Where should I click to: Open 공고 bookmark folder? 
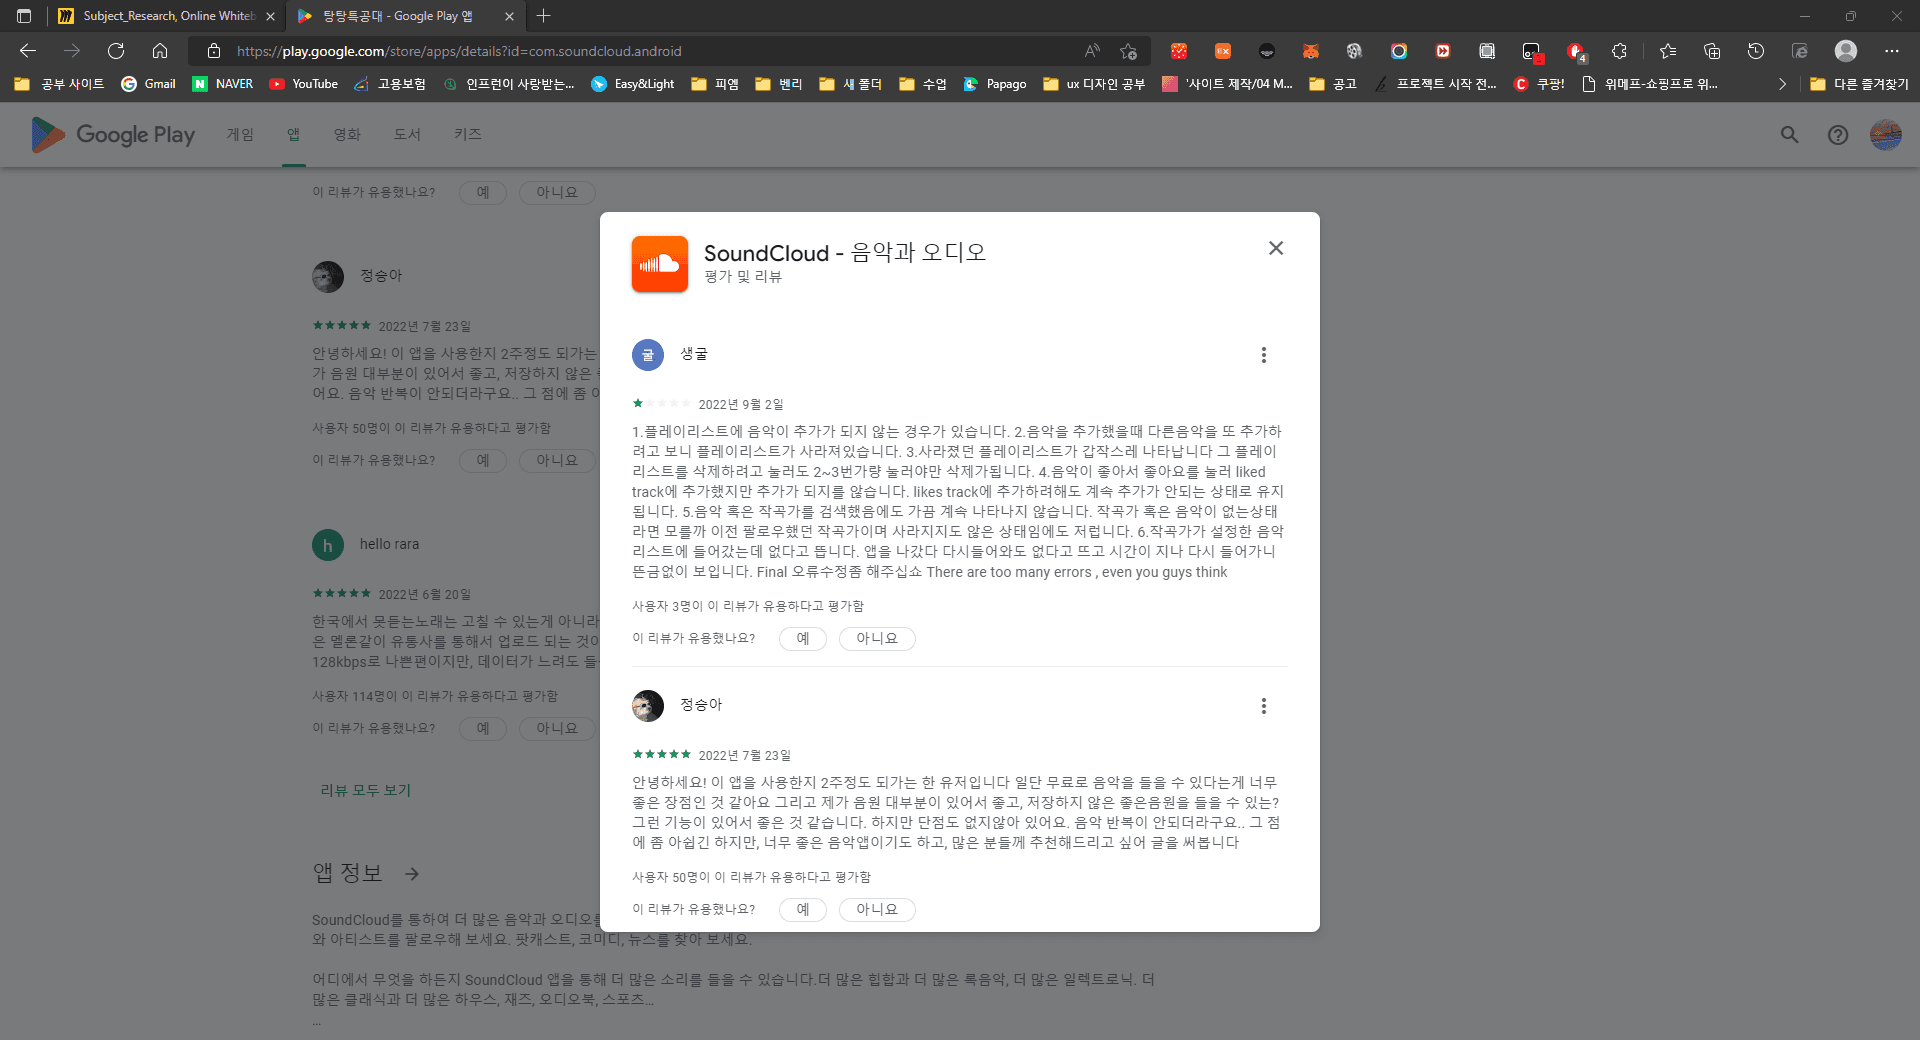[x=1333, y=84]
